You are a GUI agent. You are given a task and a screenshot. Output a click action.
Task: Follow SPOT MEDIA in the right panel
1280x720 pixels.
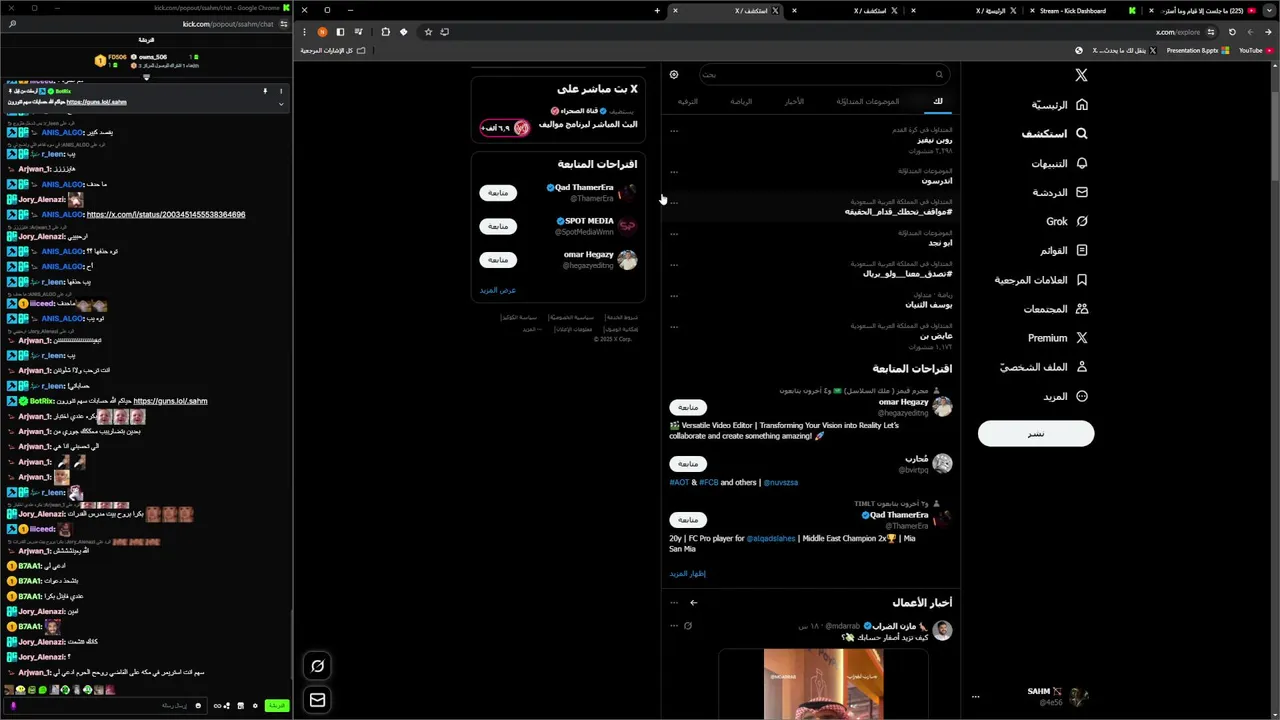tap(498, 226)
